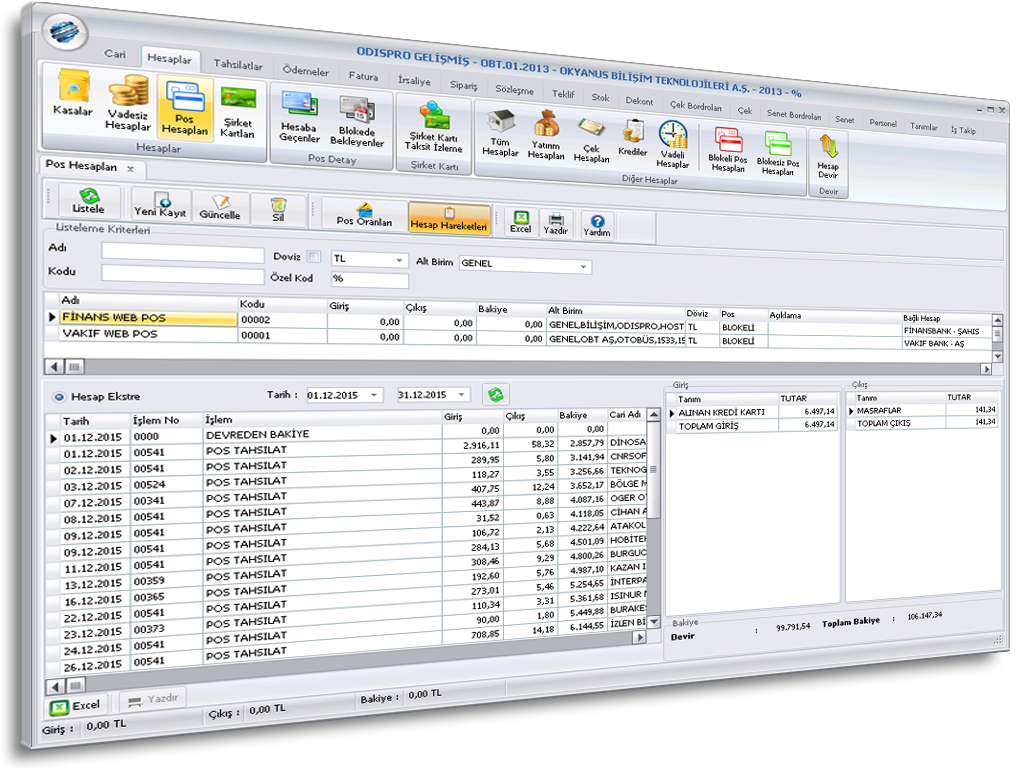
Task: Open the TL currency dropdown
Action: 398,260
